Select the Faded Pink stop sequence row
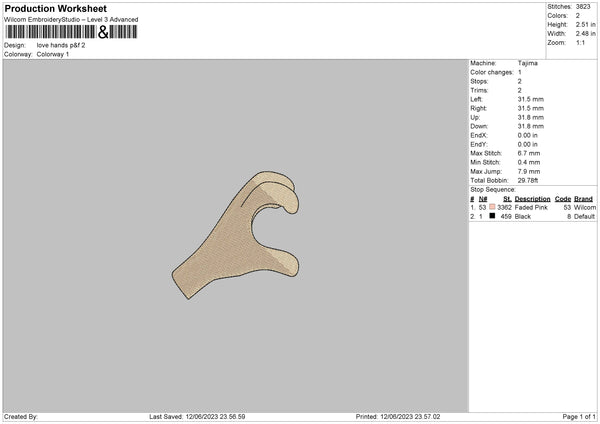600x424 pixels. click(533, 207)
